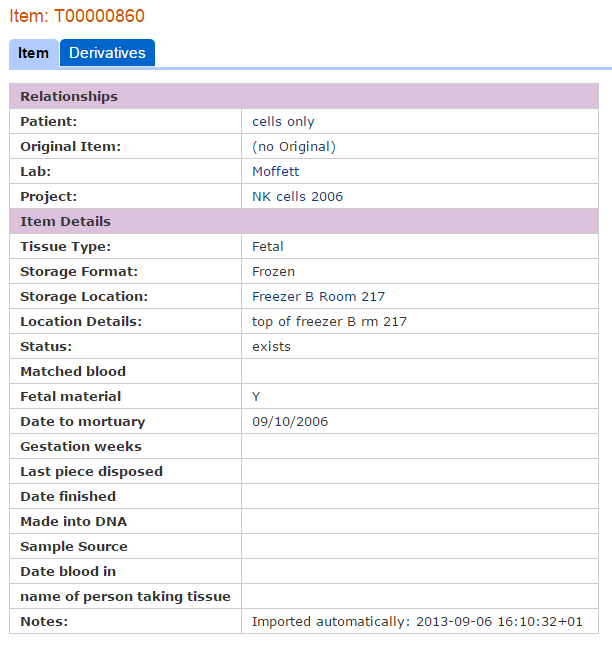Click the Last piece disposed label

(92, 471)
